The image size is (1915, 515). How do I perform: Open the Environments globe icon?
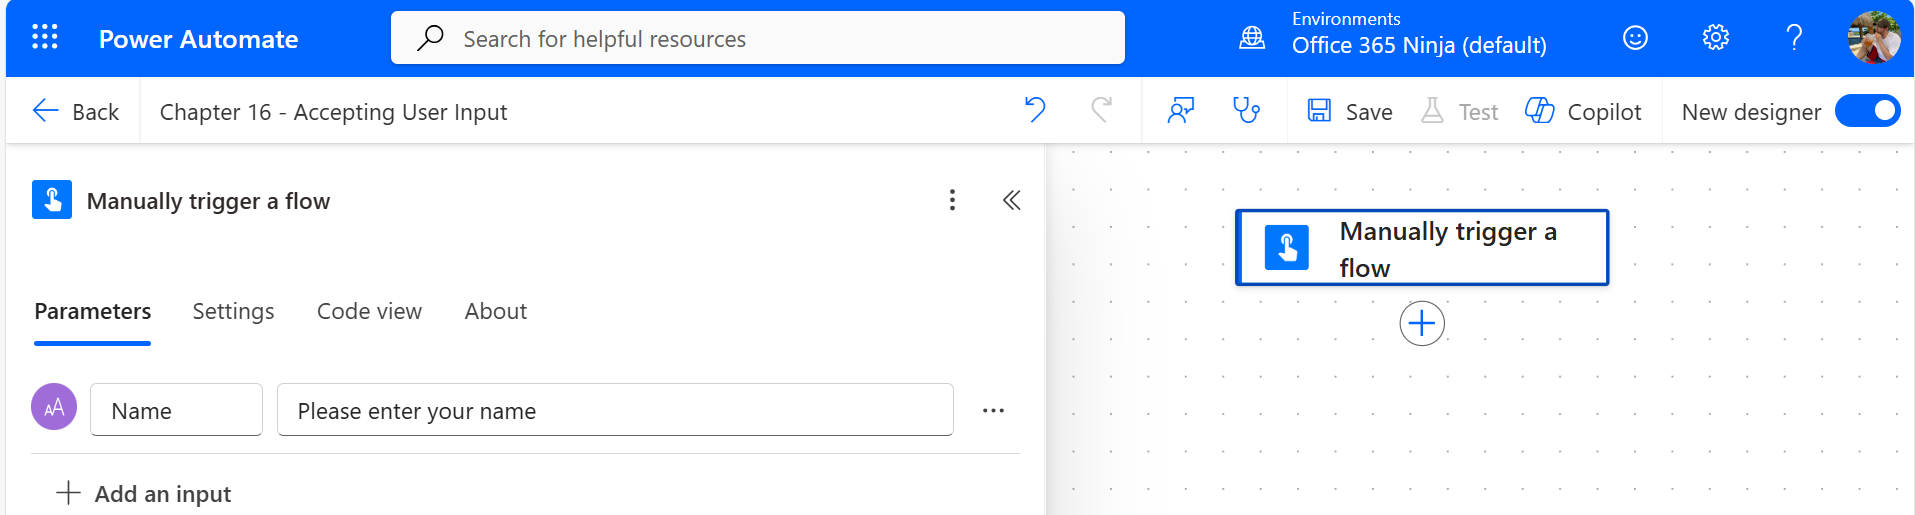[1252, 38]
